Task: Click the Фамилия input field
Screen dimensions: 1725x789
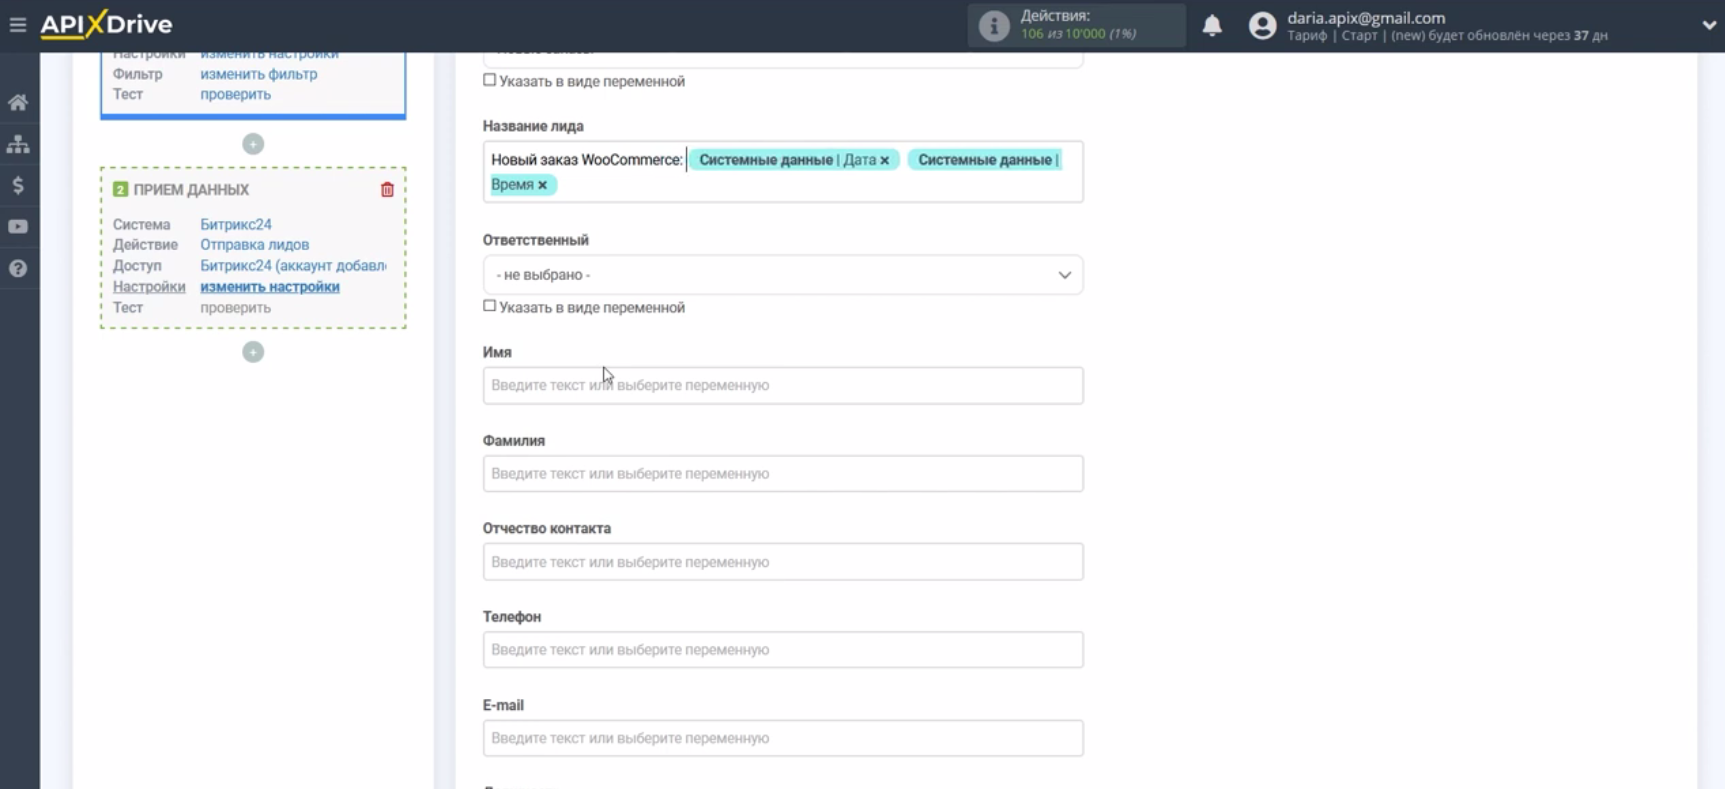Action: [x=783, y=473]
